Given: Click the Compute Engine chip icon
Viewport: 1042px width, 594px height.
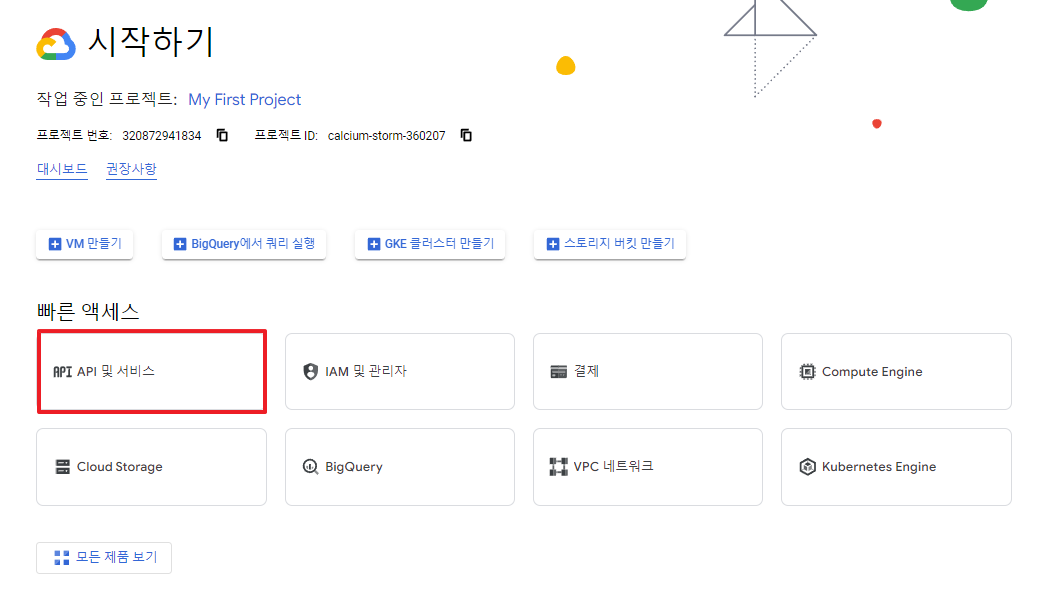Looking at the screenshot, I should (x=807, y=371).
